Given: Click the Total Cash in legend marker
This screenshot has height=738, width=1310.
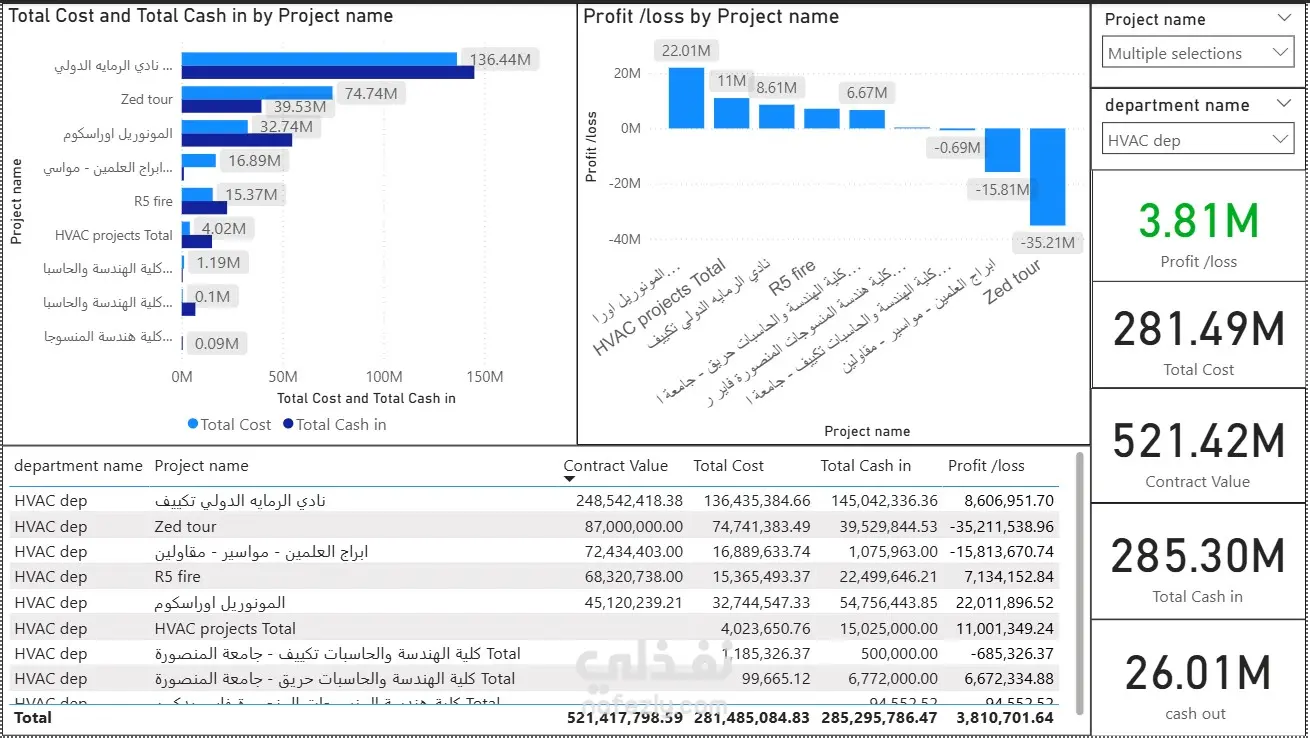Looking at the screenshot, I should [288, 424].
